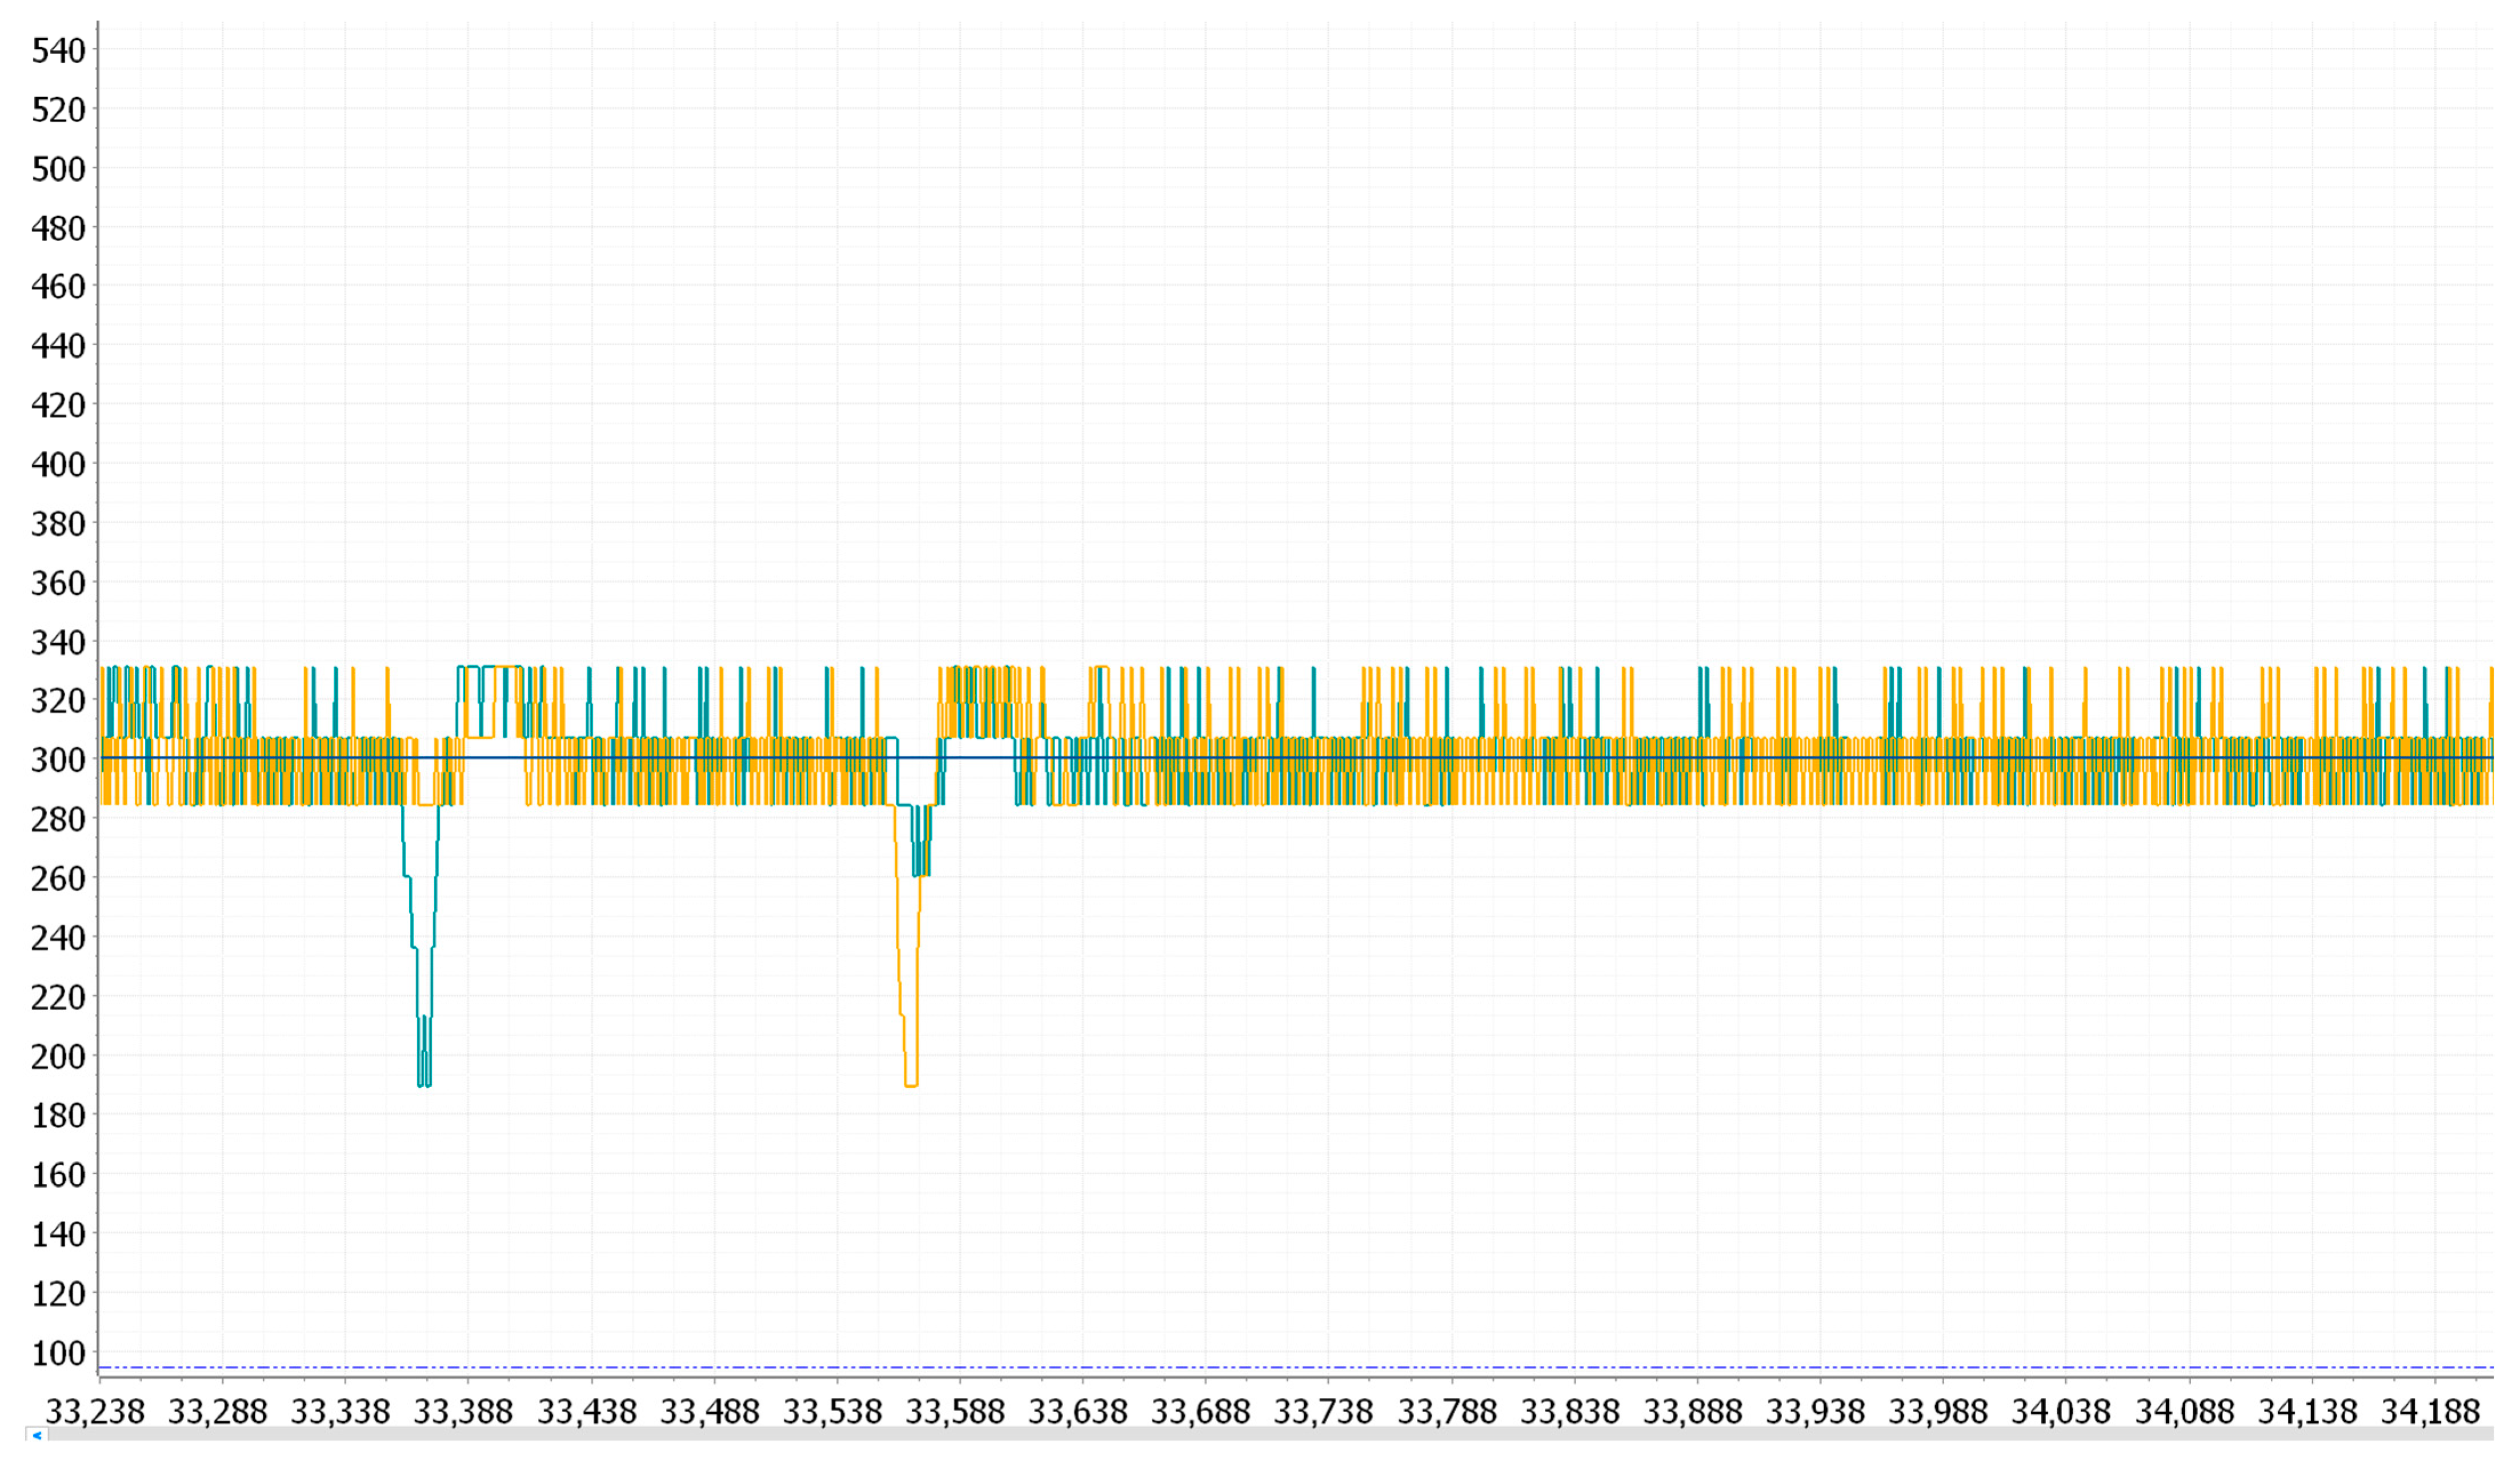Viewport: 2520px width, 1459px height.
Task: Click the 160 y-axis label
Action: pos(58,1175)
